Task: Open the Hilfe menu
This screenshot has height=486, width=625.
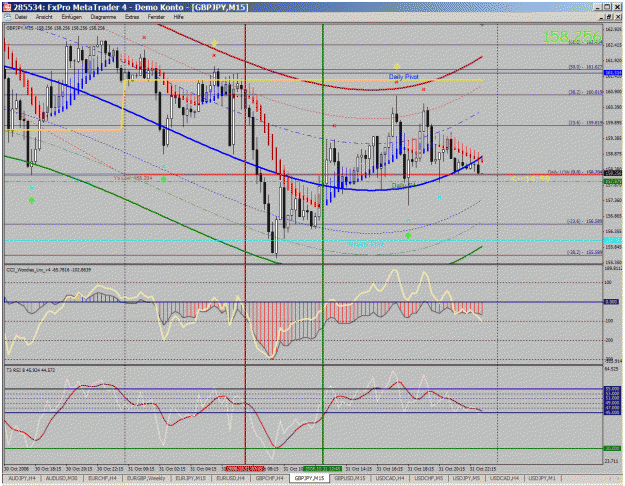Action: tap(178, 17)
